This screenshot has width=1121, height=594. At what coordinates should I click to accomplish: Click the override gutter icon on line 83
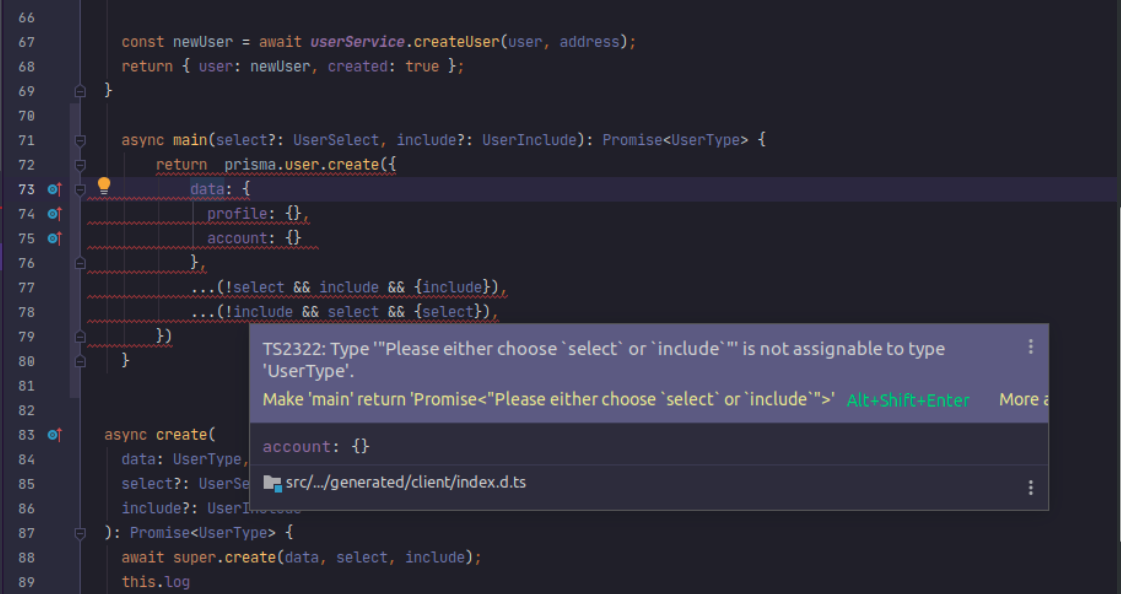[x=54, y=435]
